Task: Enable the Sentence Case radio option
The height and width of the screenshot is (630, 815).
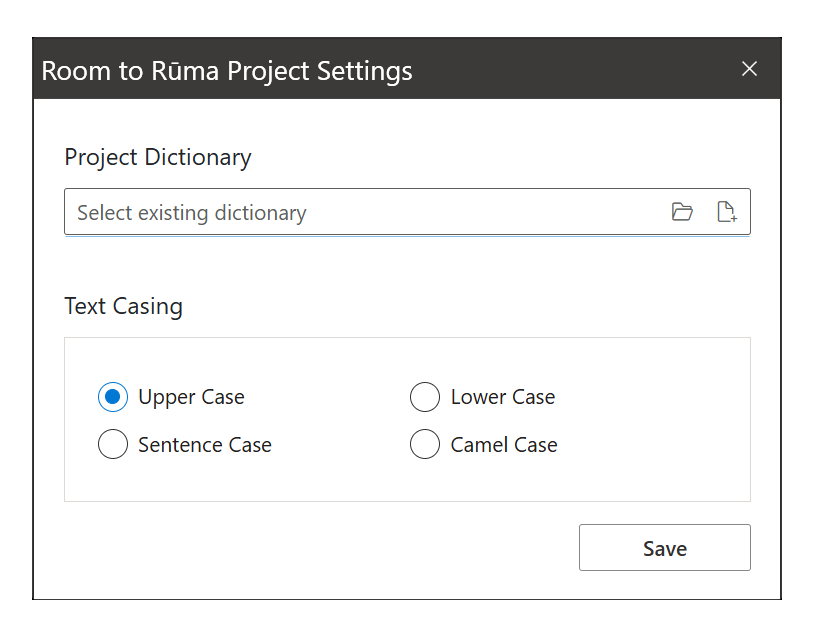Action: 113,445
